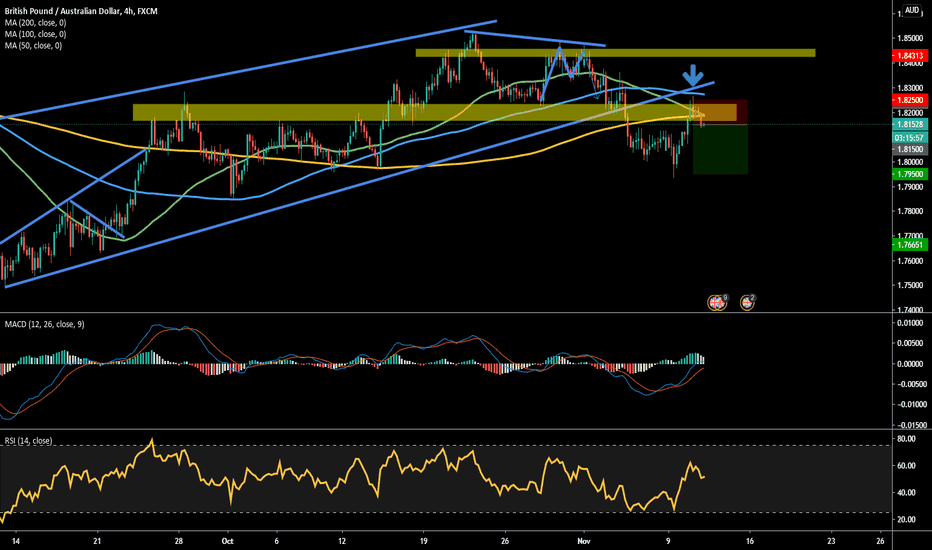Click 60.00 on the RSI scale

point(906,466)
